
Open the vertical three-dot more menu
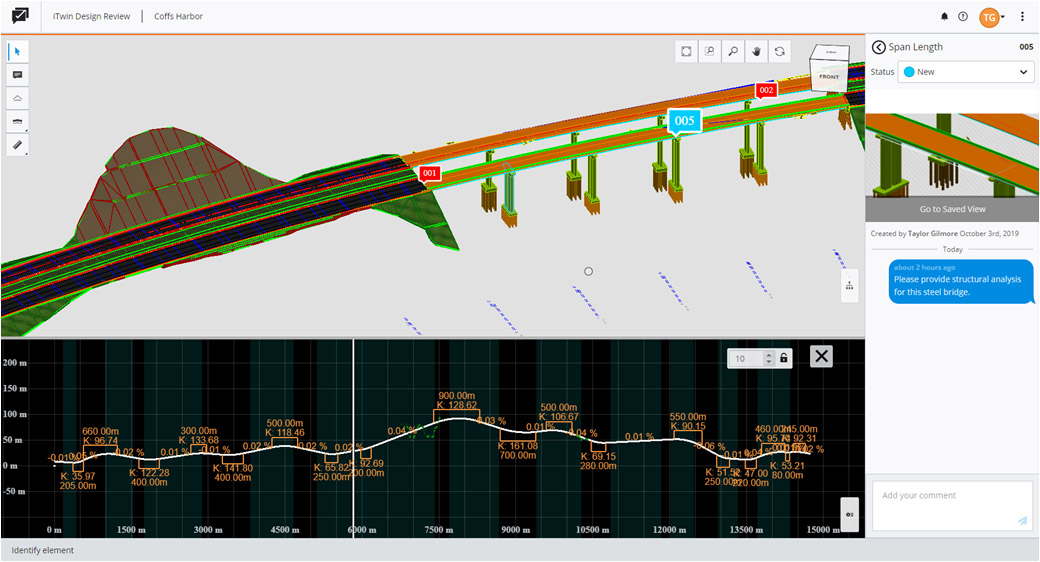pyautogui.click(x=1022, y=17)
